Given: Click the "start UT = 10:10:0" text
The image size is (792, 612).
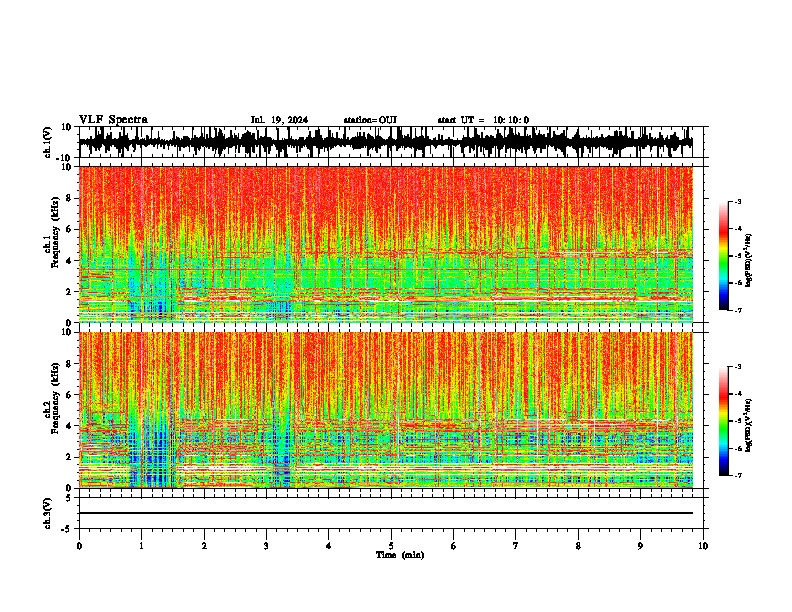Looking at the screenshot, I should [483, 120].
